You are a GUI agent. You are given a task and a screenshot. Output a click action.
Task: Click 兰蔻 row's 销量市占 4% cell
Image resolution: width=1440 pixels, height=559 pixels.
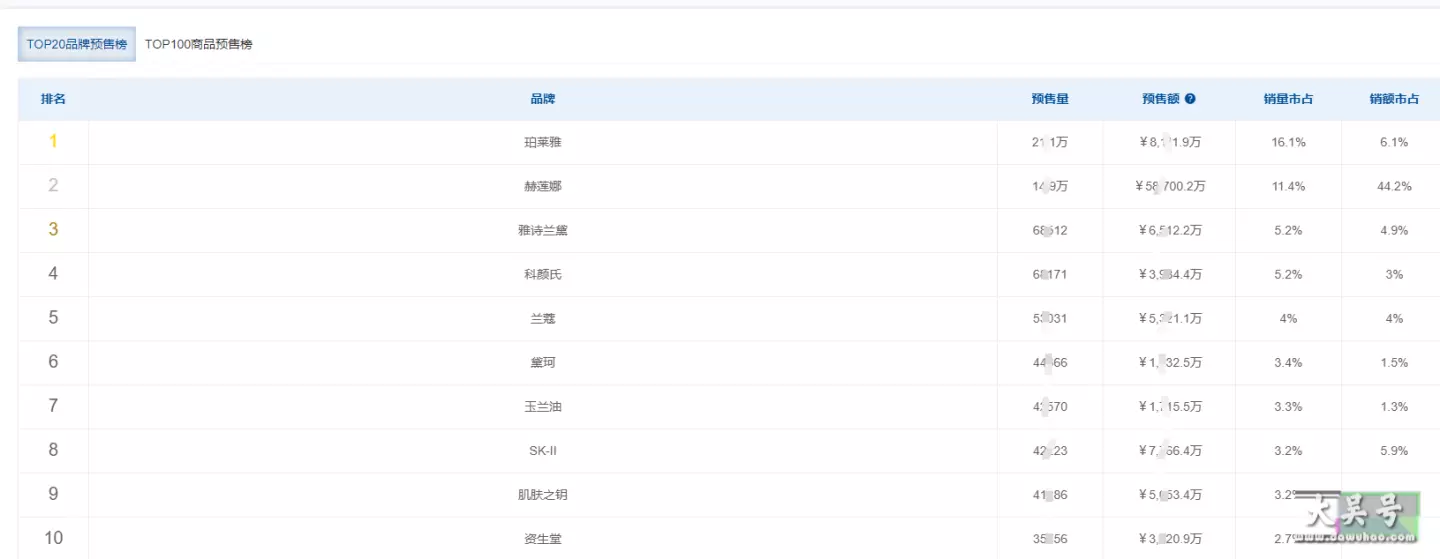tap(1288, 319)
